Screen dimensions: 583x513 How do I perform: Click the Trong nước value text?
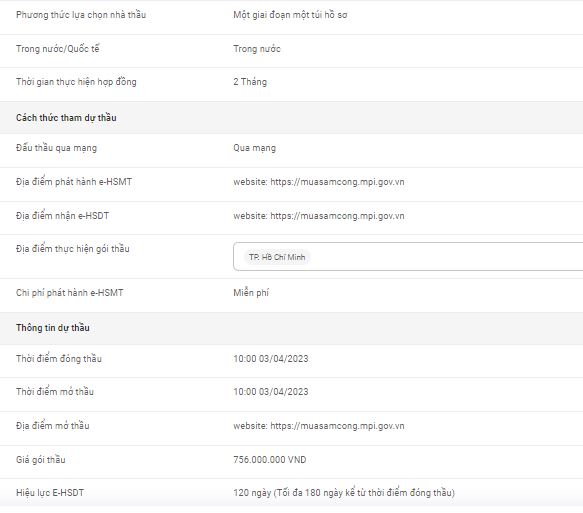click(x=257, y=49)
